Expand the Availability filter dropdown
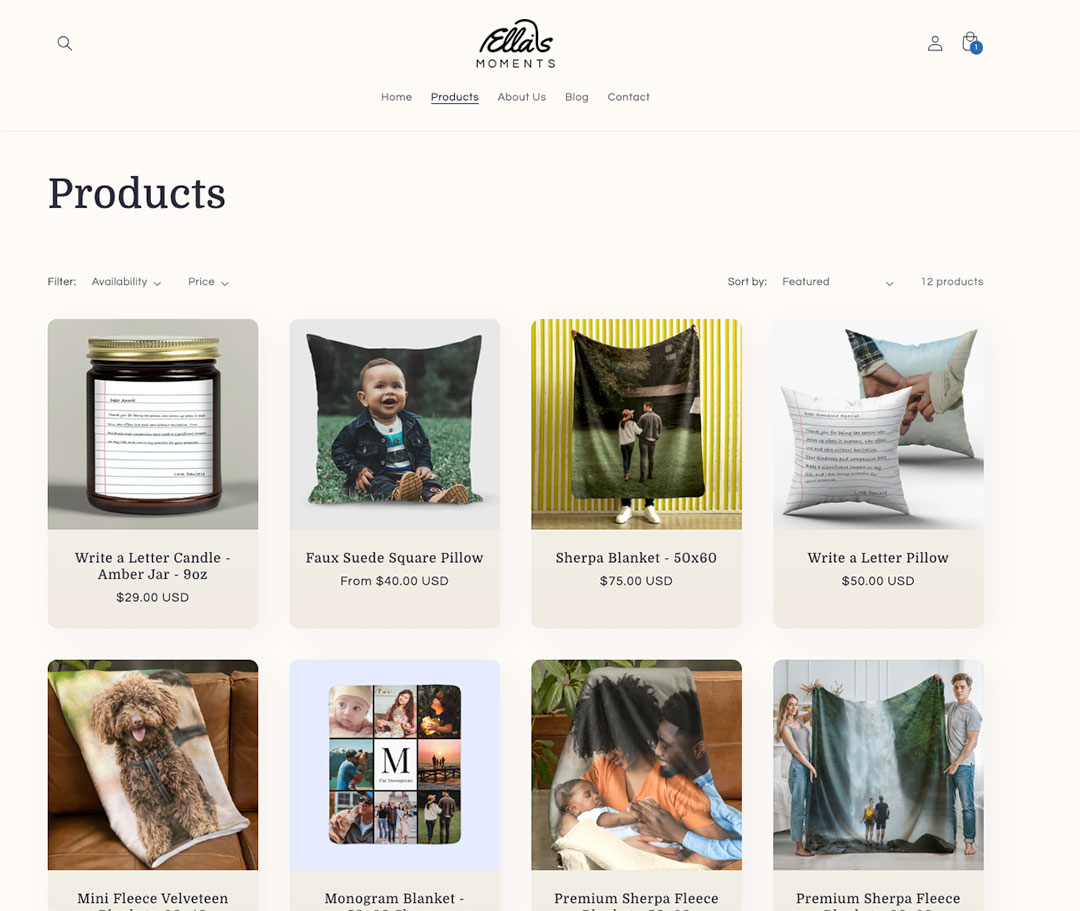Screen dimensions: 1080x911 [x=127, y=282]
